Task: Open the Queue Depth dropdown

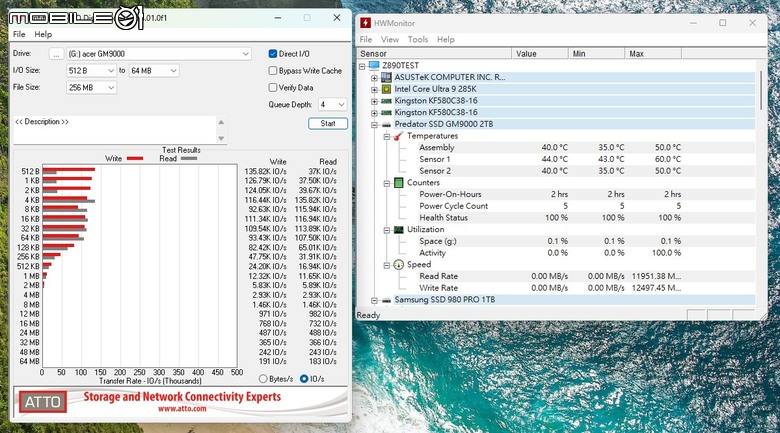Action: 332,105
